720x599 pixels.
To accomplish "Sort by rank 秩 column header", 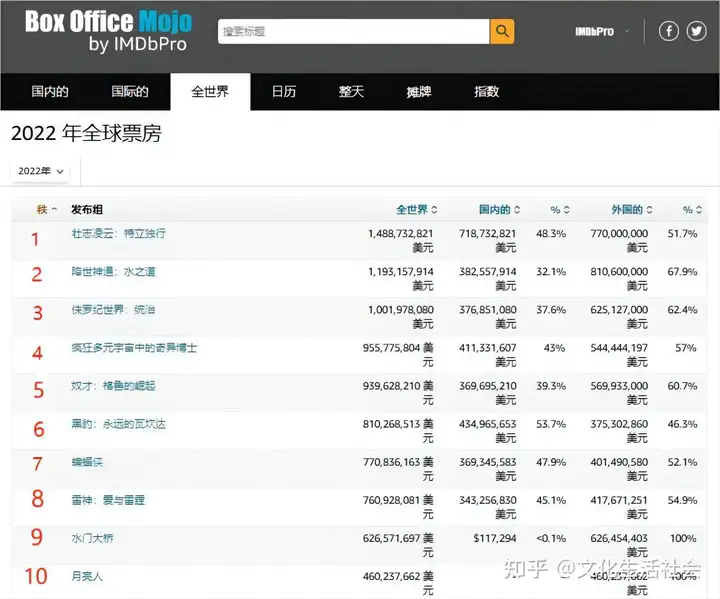I will click(47, 210).
